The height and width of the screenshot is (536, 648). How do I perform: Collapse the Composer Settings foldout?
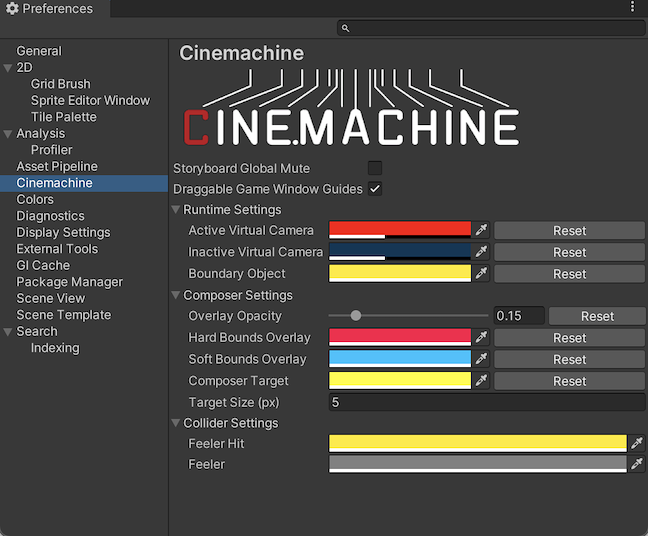click(x=176, y=296)
